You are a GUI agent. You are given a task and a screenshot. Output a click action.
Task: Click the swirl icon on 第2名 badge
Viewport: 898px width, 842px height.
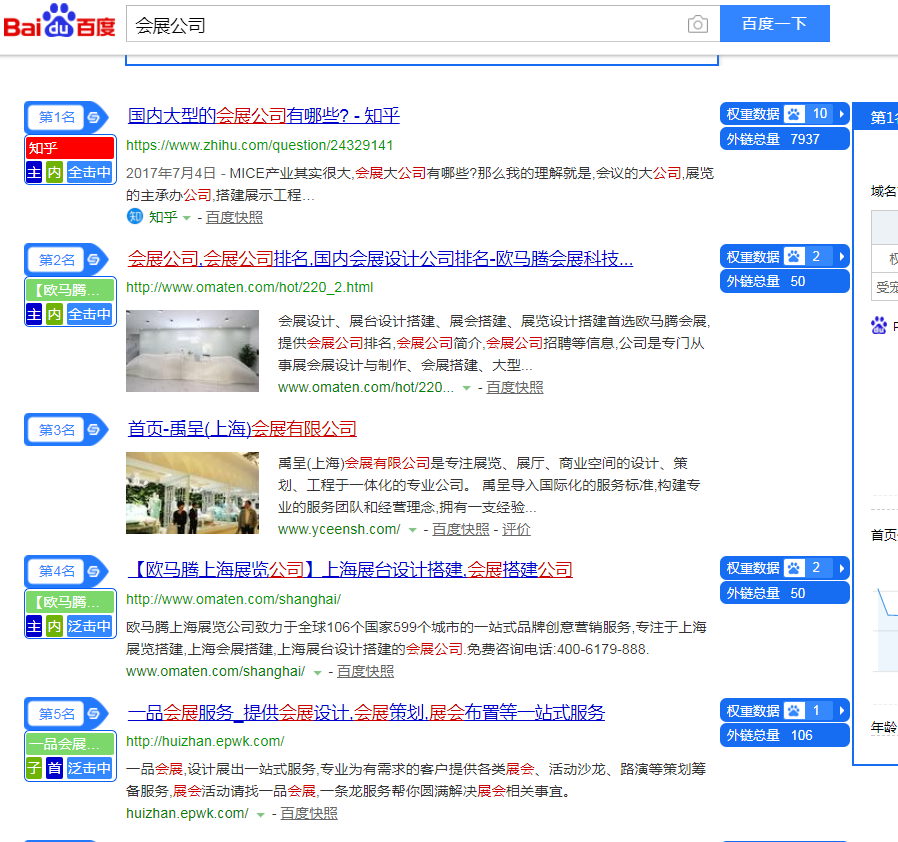pos(93,260)
